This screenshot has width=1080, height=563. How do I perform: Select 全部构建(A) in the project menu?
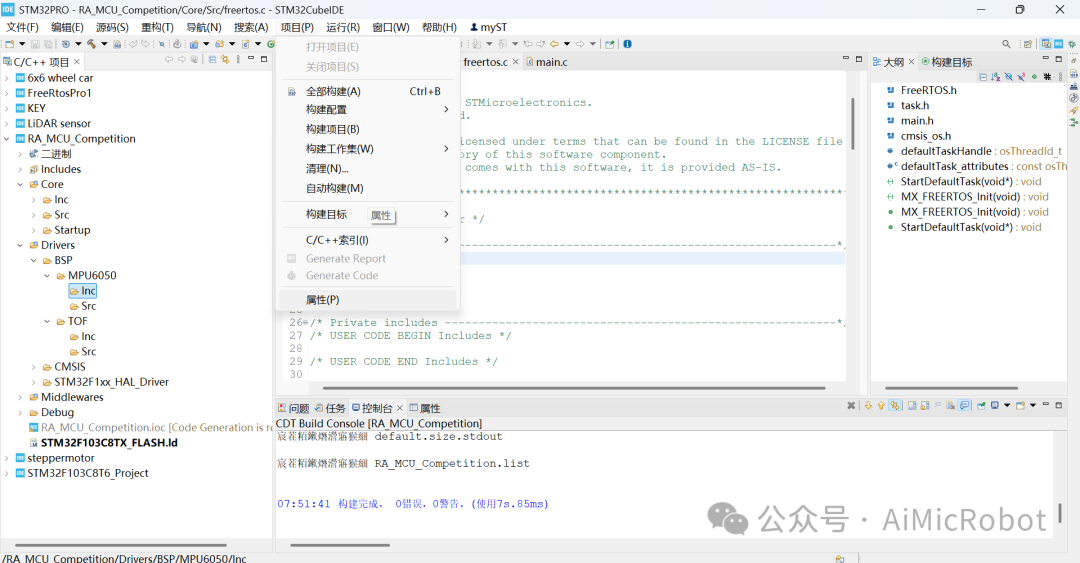point(368,91)
